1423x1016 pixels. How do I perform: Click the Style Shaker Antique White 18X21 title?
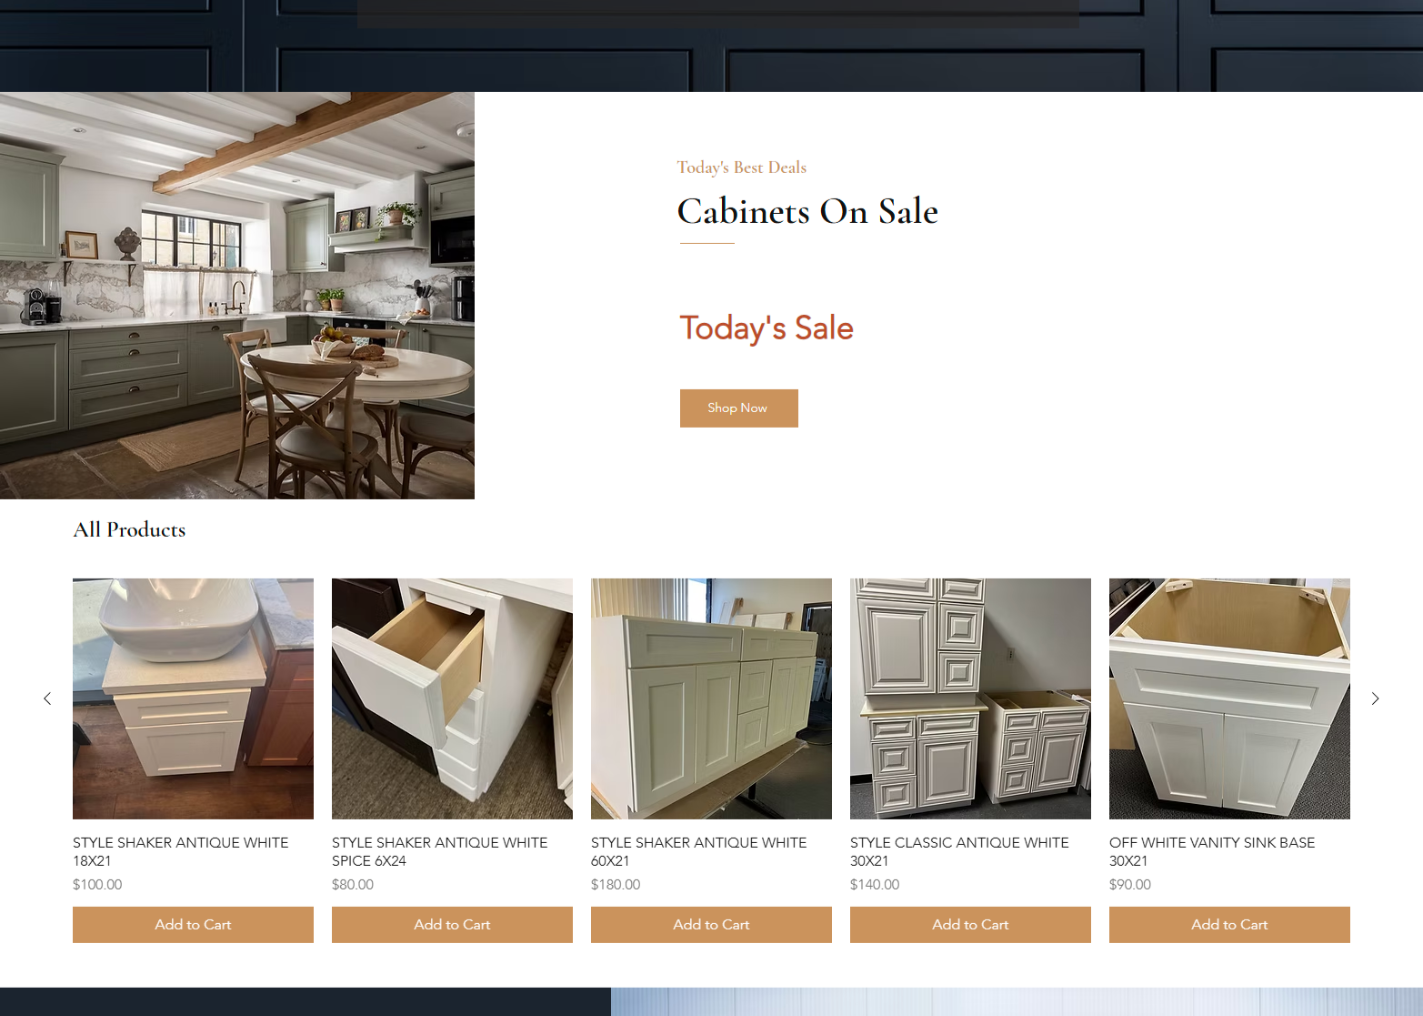181,852
